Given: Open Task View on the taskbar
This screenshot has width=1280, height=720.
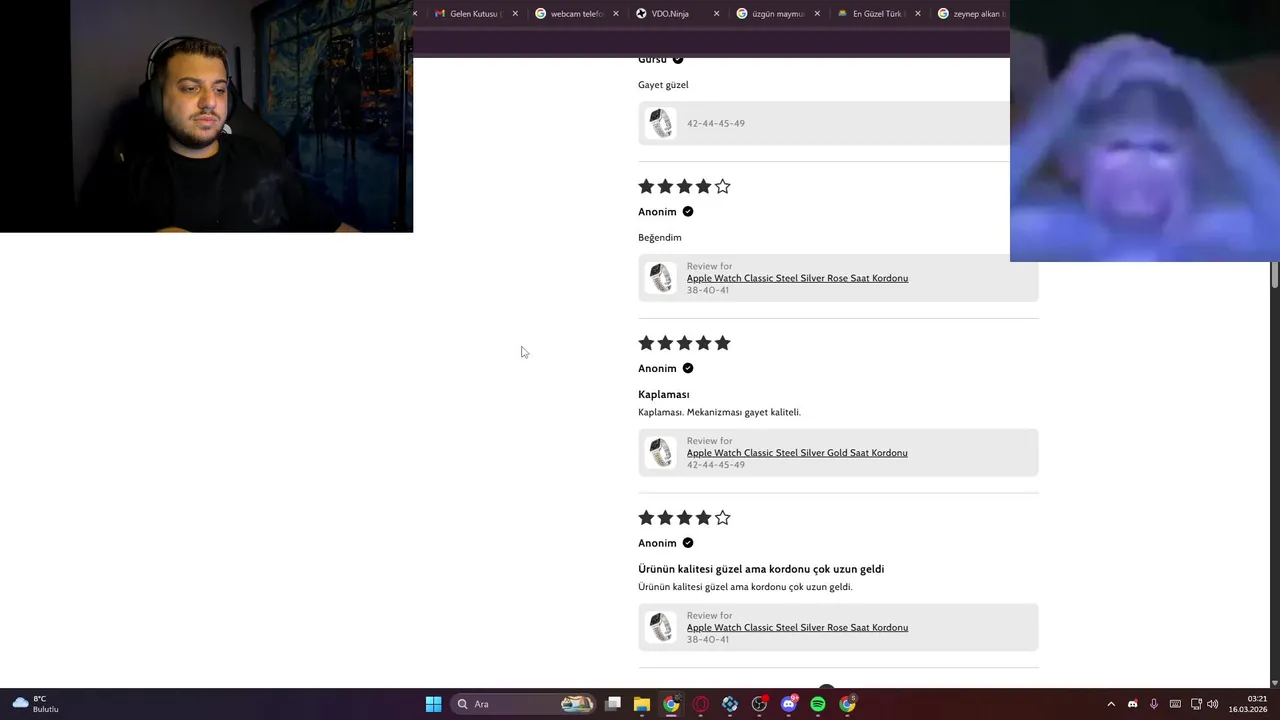Looking at the screenshot, I should tap(613, 704).
